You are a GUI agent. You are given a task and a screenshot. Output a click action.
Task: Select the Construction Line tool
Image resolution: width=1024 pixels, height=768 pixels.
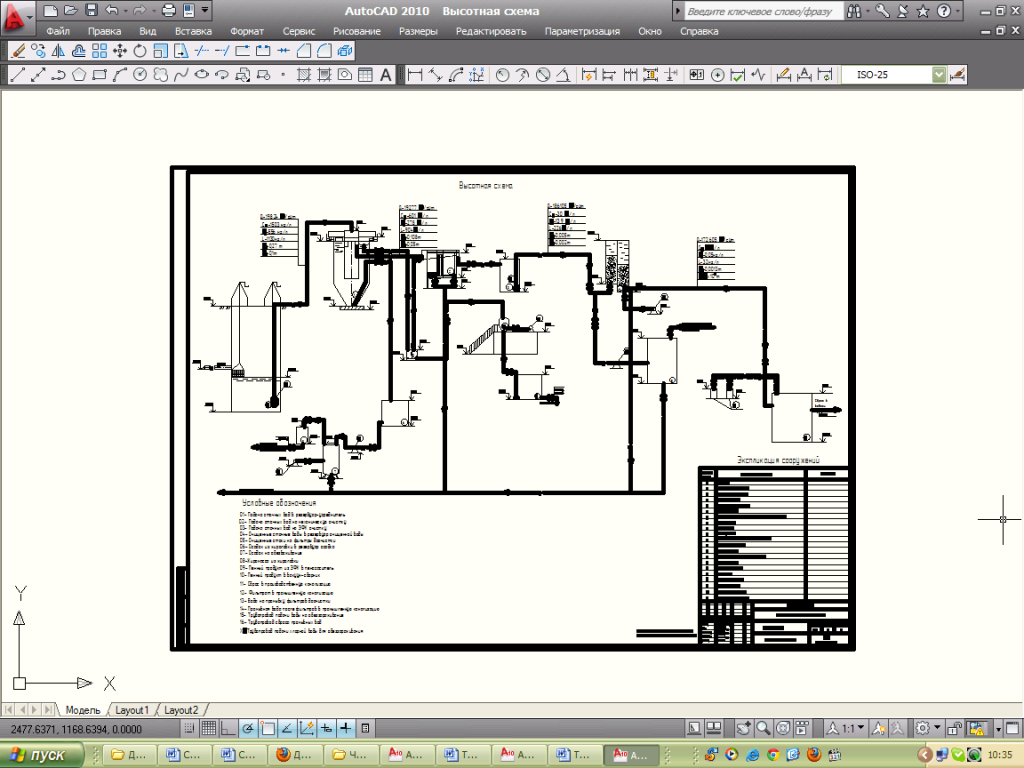[x=39, y=75]
